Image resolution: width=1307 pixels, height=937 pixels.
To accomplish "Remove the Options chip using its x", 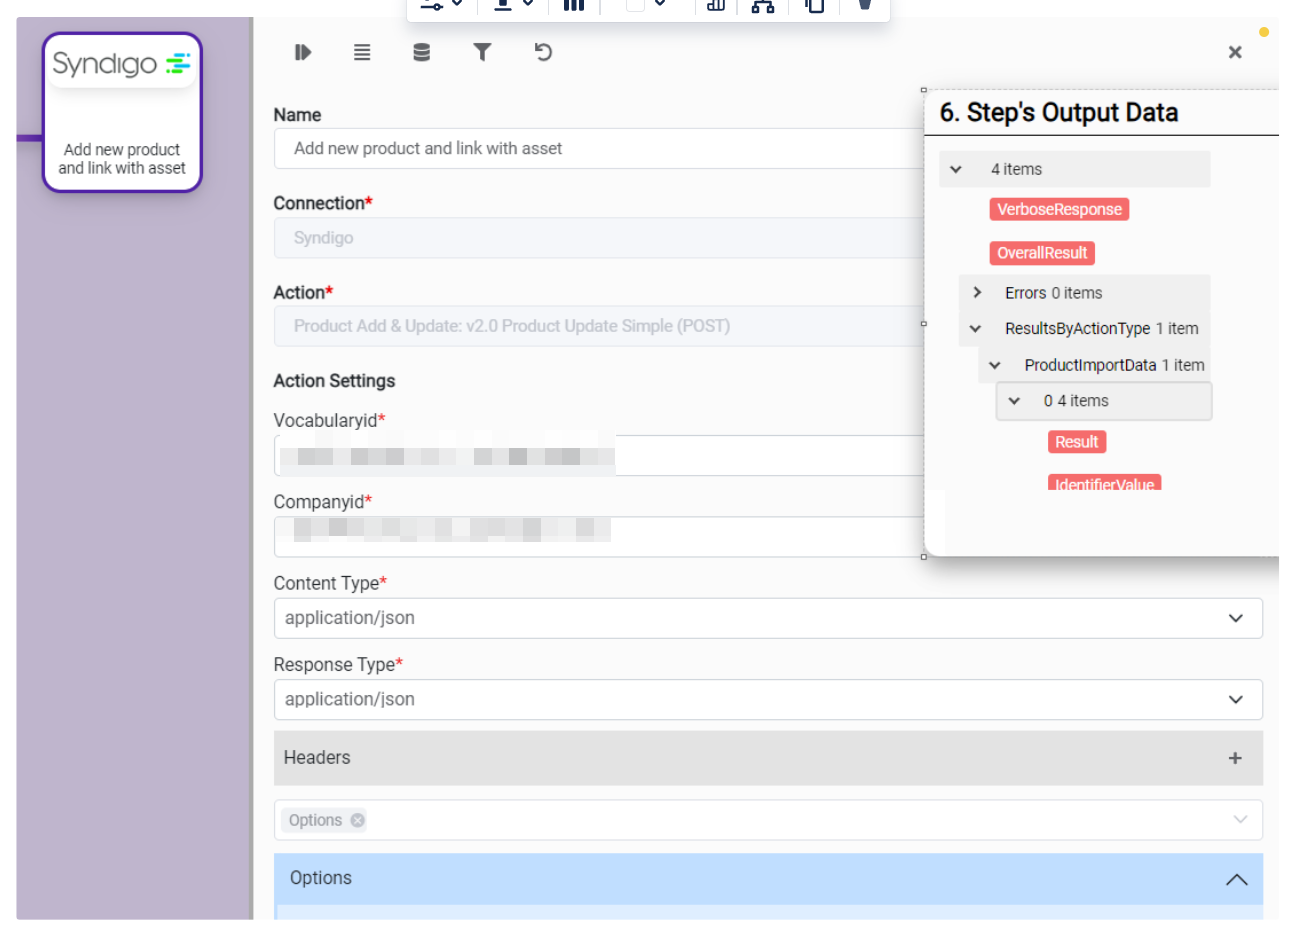I will click(x=357, y=820).
